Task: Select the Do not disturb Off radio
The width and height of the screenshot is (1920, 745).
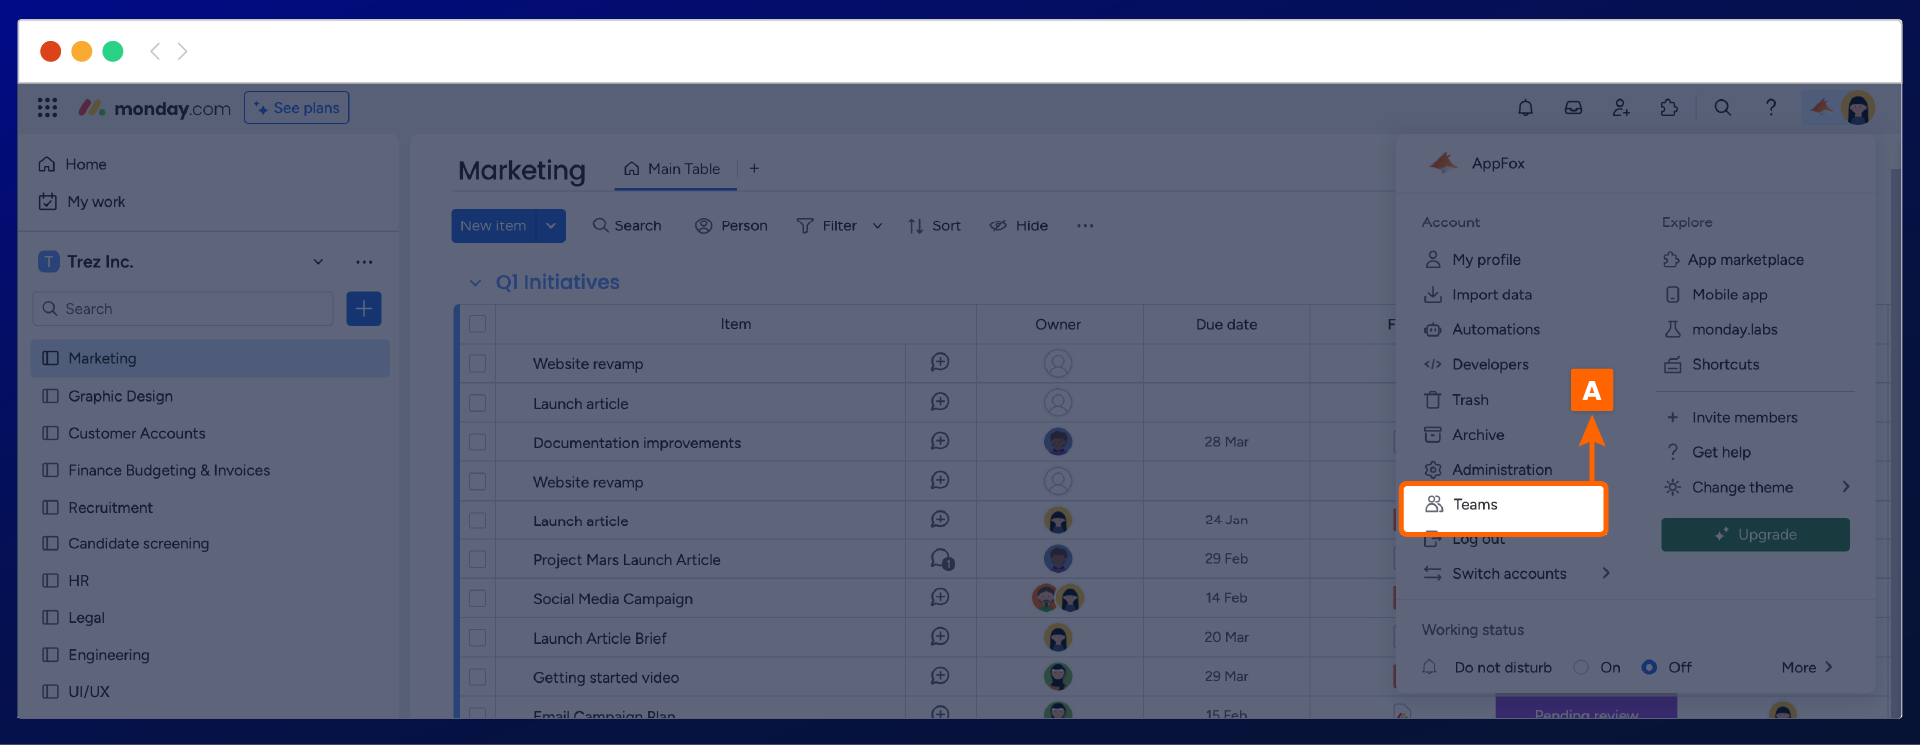Action: point(1649,667)
